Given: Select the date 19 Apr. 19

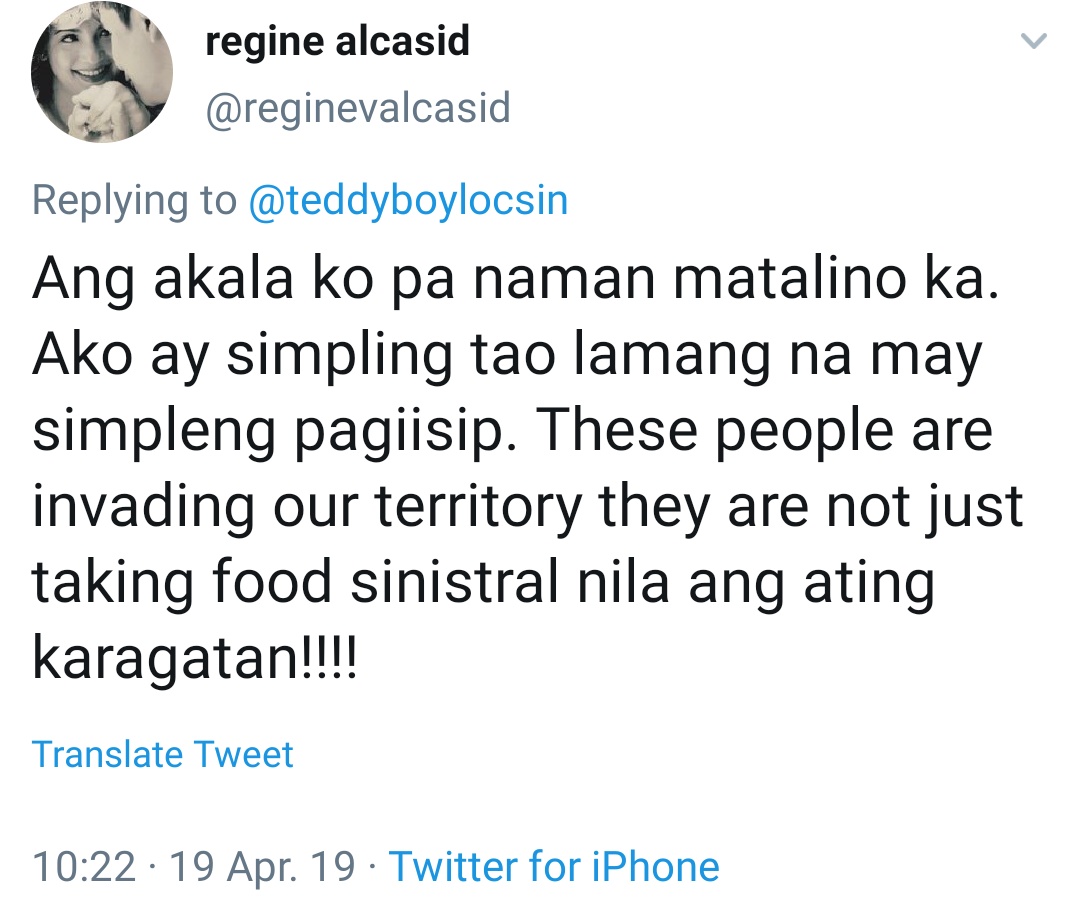Looking at the screenshot, I should (262, 866).
